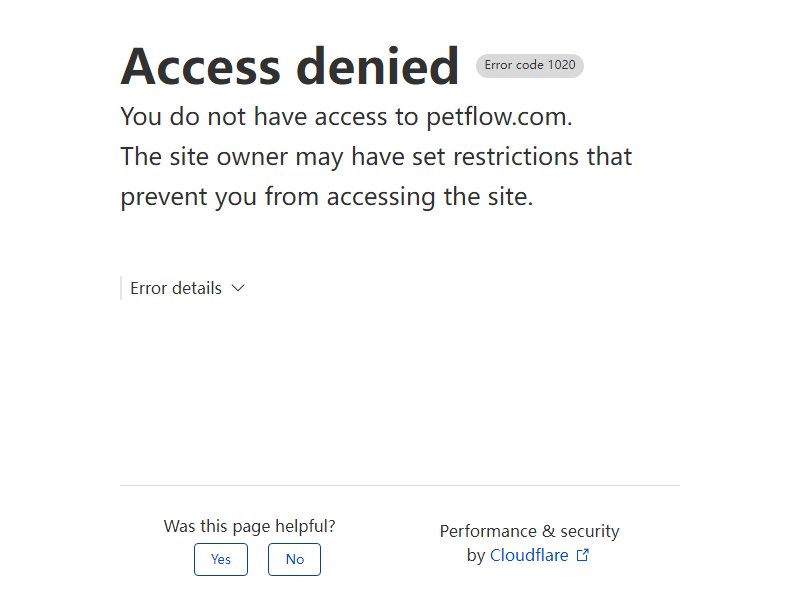Image resolution: width=800 pixels, height=600 pixels.
Task: Click the vertical bar left of Error details
Action: tap(121, 288)
